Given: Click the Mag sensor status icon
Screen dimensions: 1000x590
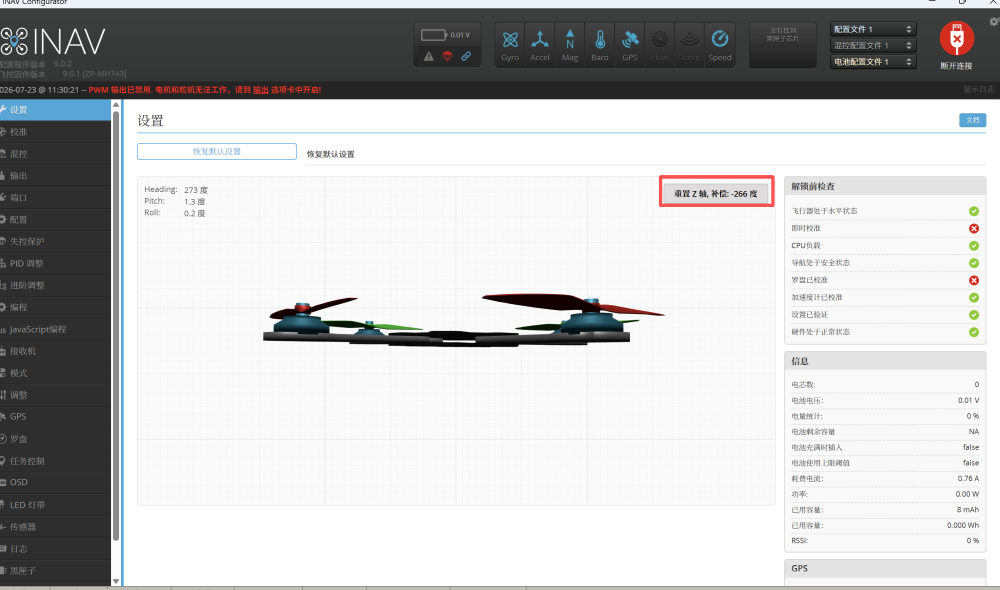Looking at the screenshot, I should (570, 45).
